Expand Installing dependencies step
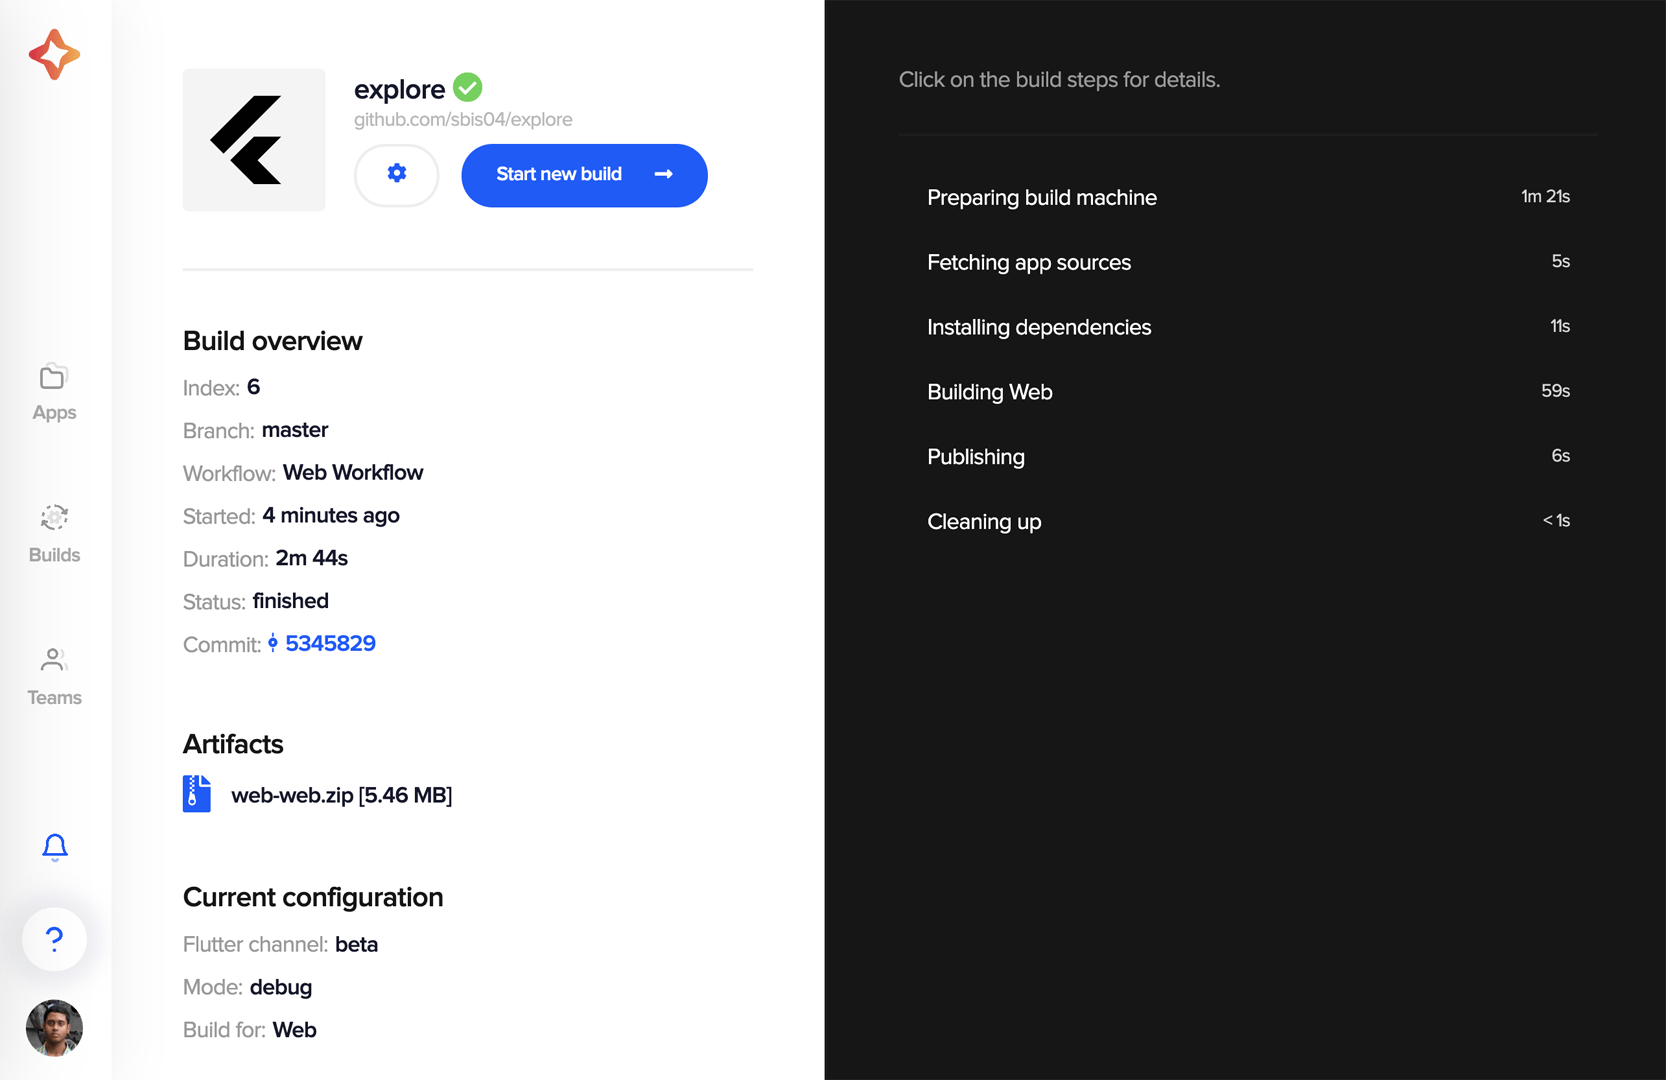This screenshot has height=1080, width=1666. (x=1248, y=327)
